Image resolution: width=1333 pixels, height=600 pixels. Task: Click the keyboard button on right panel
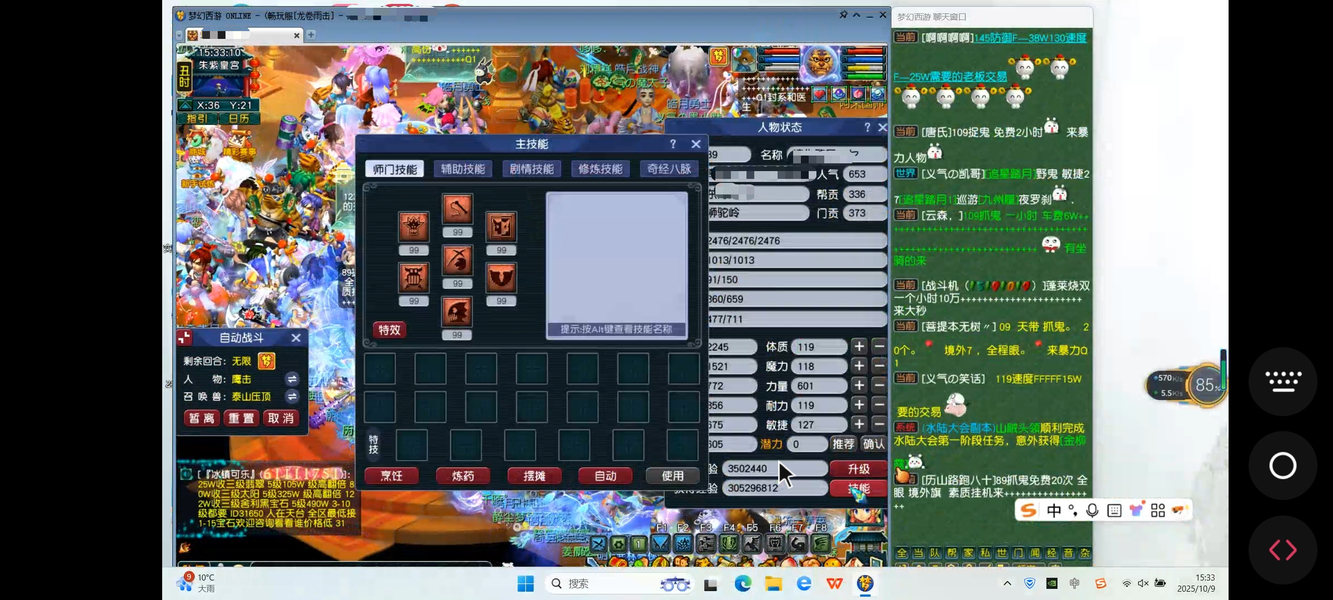(1283, 381)
